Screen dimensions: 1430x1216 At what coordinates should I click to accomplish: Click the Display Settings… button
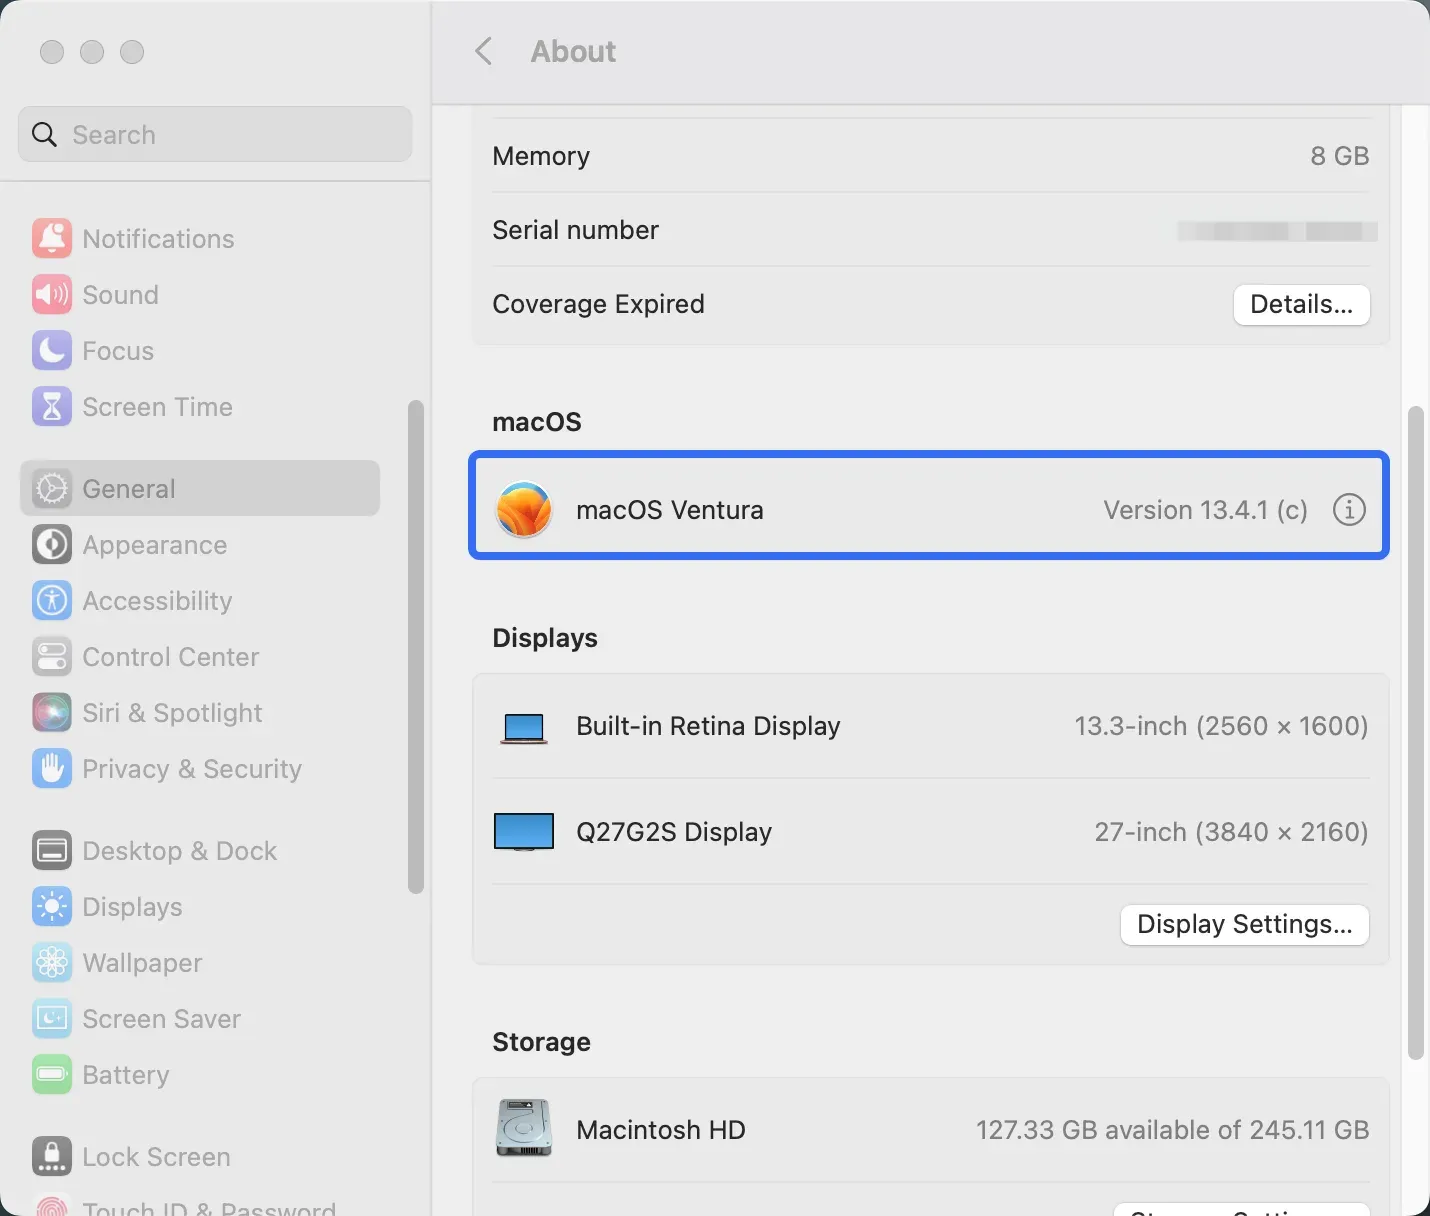[1244, 925]
